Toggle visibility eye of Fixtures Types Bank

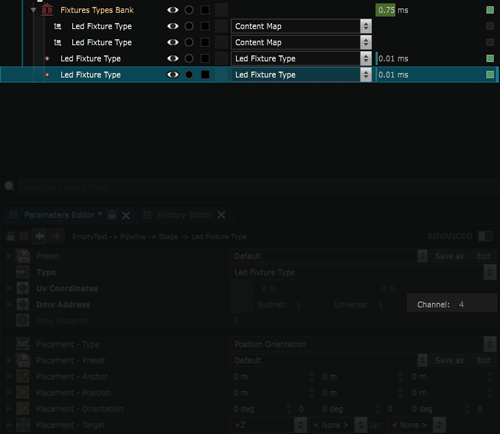pyautogui.click(x=173, y=10)
